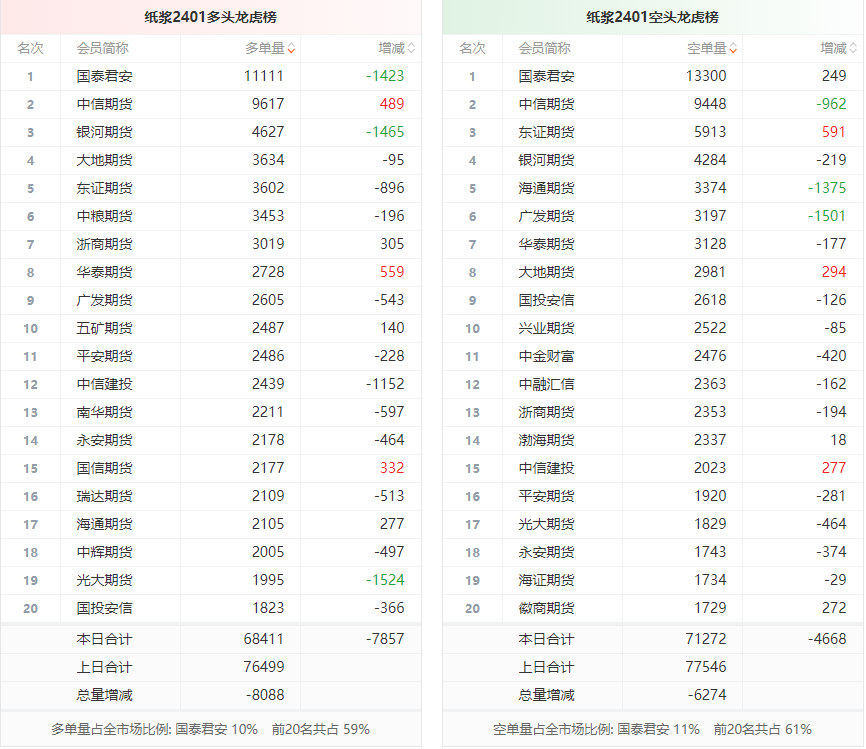The height and width of the screenshot is (749, 866).
Task: Click short change value -1501
Action: coord(827,216)
